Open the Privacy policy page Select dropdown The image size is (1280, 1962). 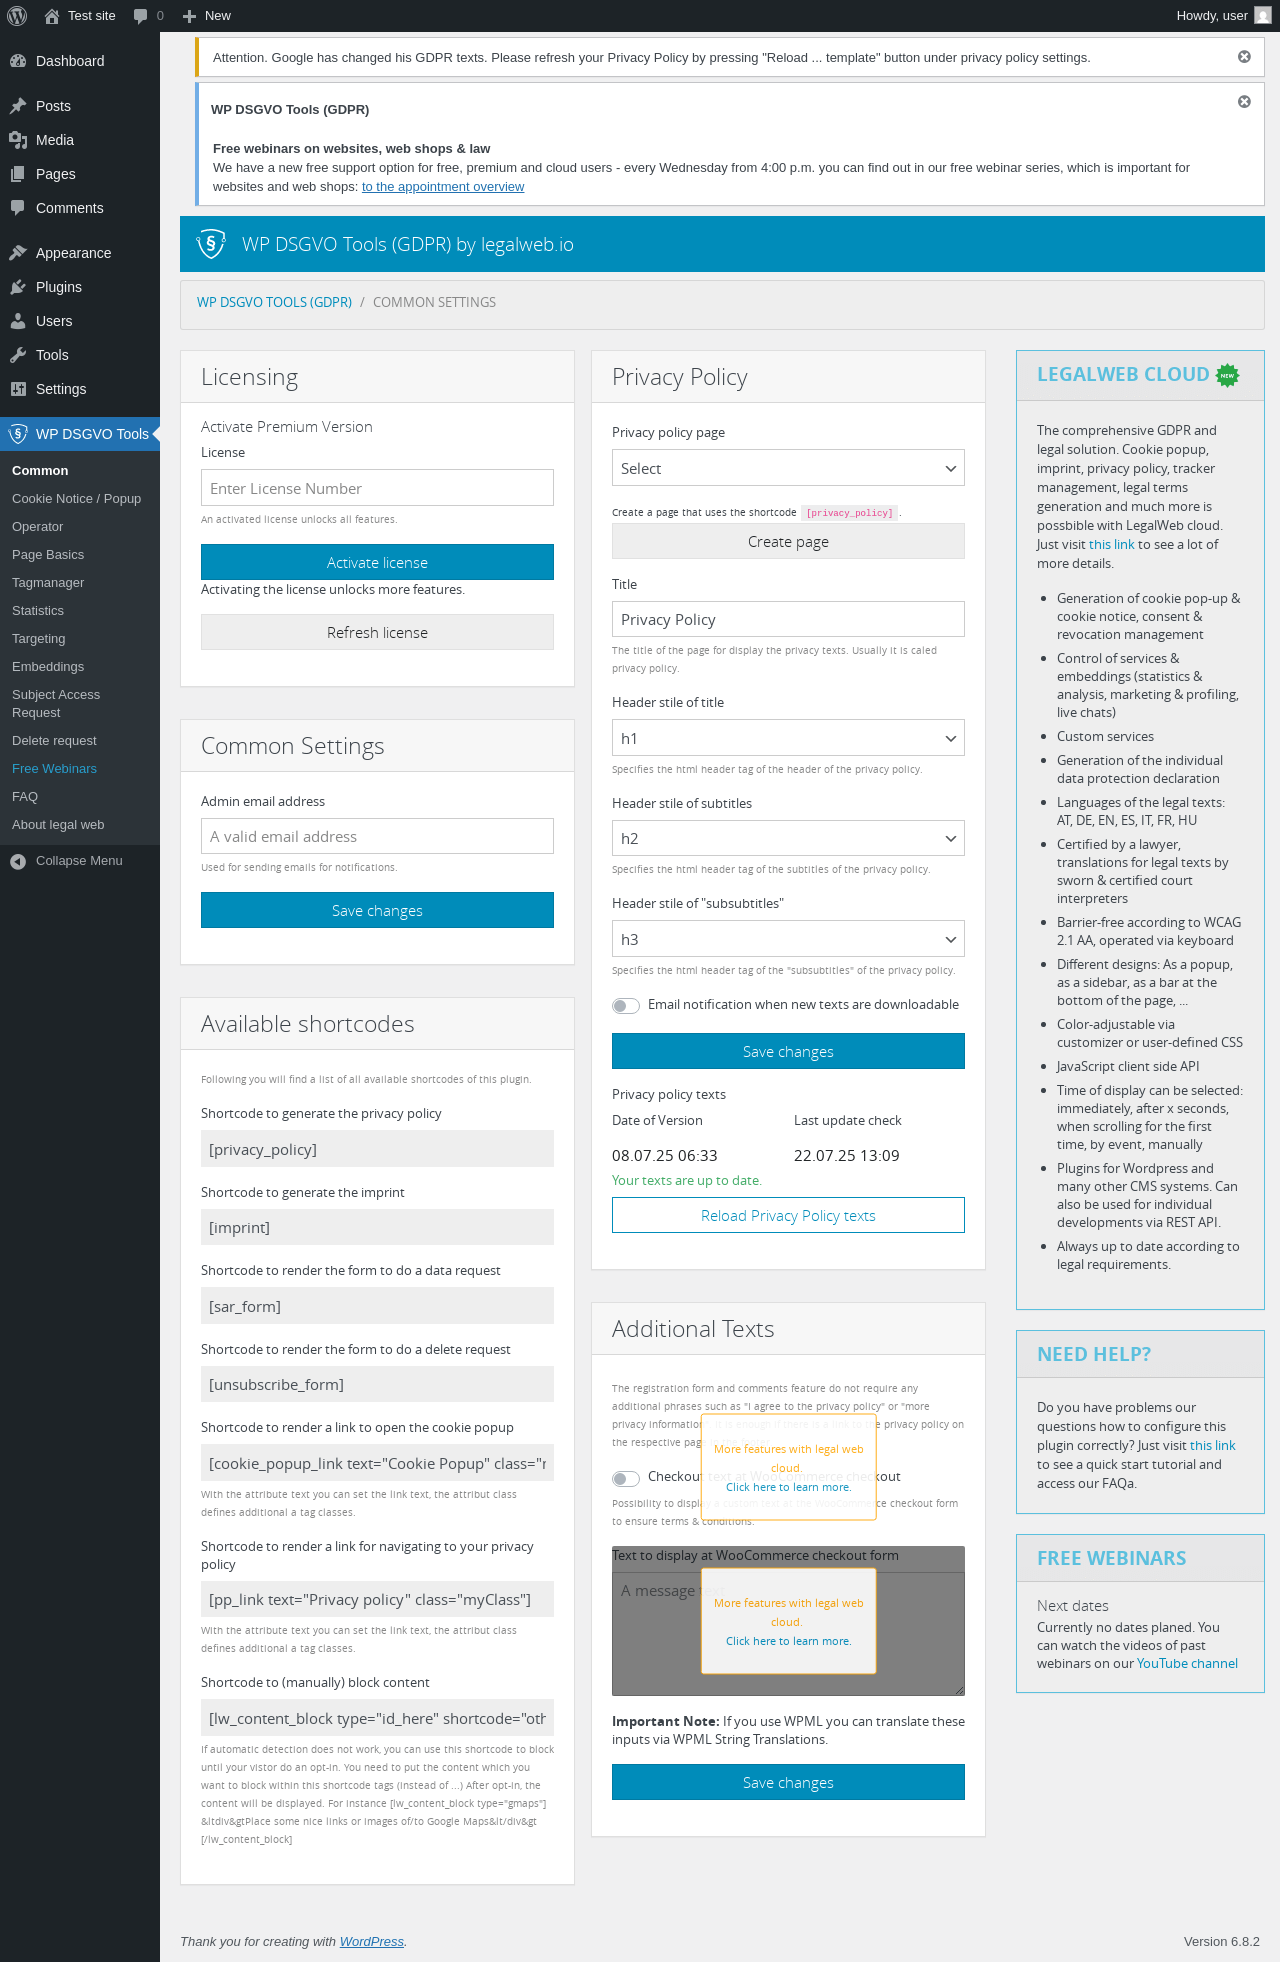point(788,468)
